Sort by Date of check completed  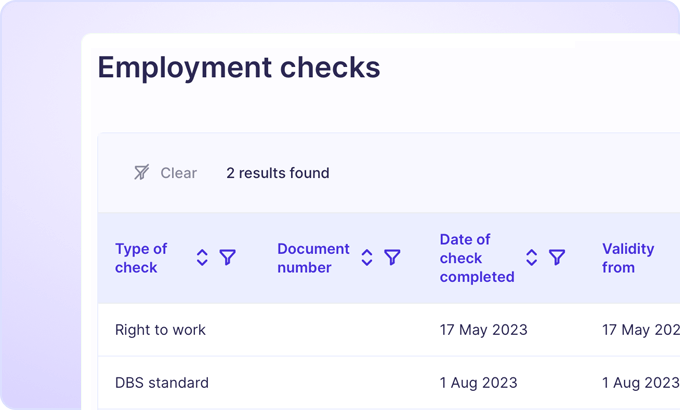tap(532, 258)
